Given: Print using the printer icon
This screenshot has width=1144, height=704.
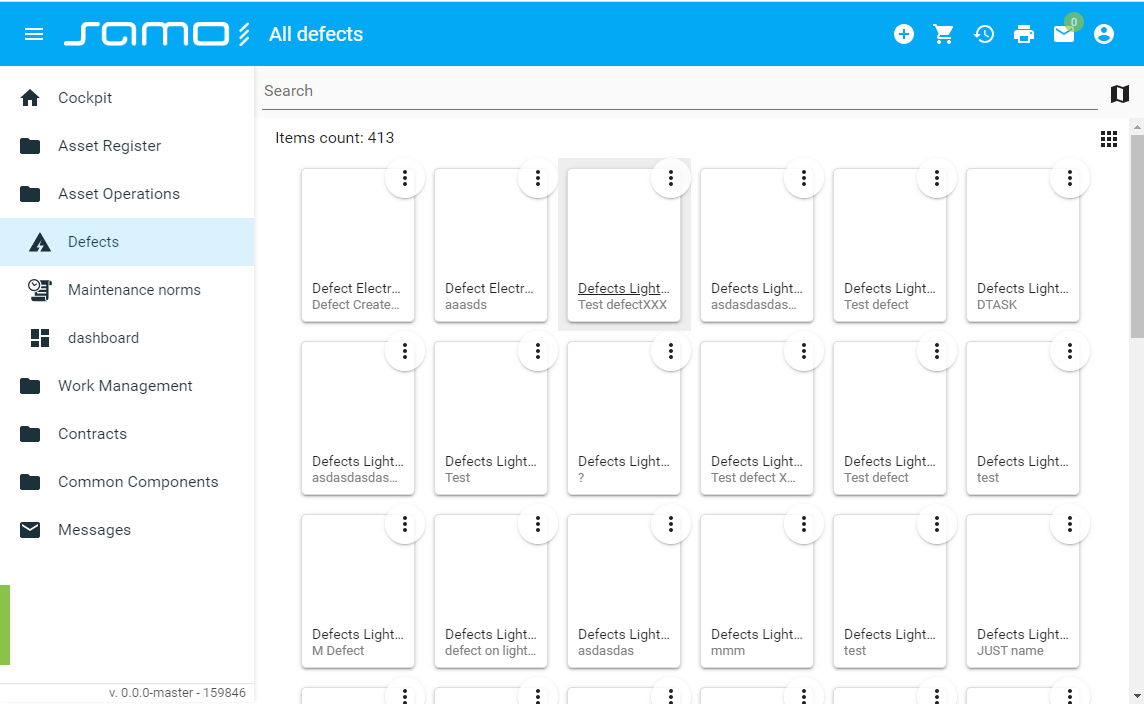Looking at the screenshot, I should (1024, 34).
